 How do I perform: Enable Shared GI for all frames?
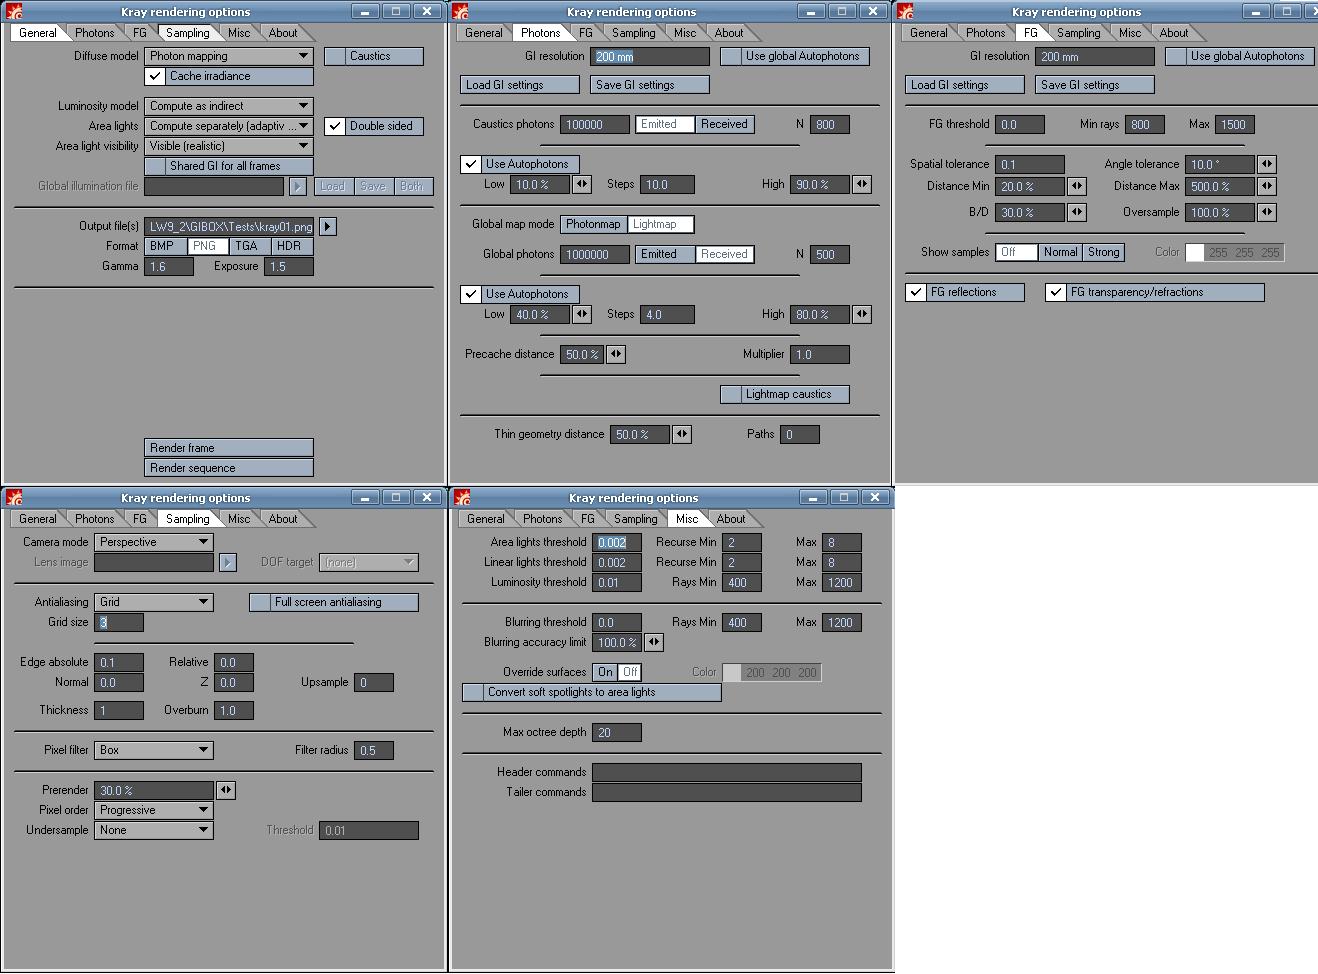point(155,166)
